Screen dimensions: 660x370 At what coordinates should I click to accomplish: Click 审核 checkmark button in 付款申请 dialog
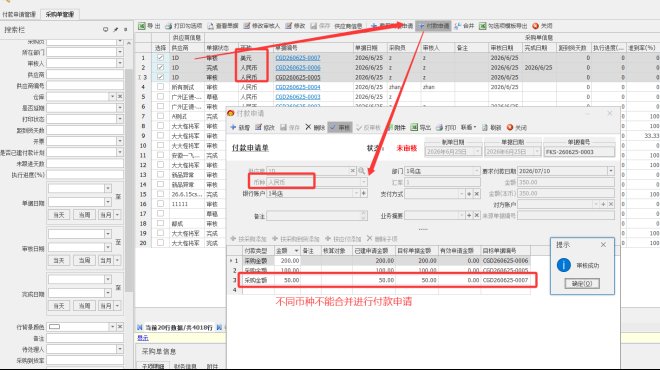pos(340,127)
